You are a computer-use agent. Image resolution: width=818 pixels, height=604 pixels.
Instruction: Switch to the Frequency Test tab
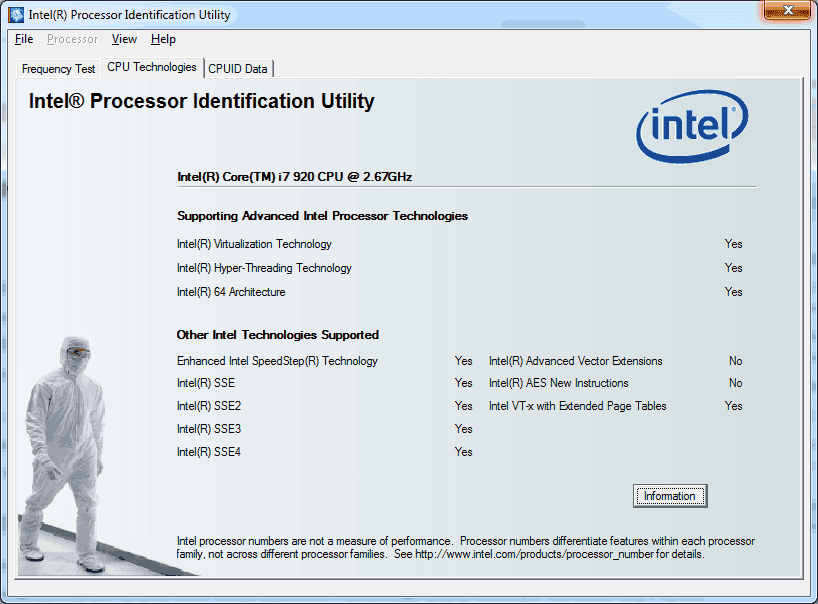57,68
